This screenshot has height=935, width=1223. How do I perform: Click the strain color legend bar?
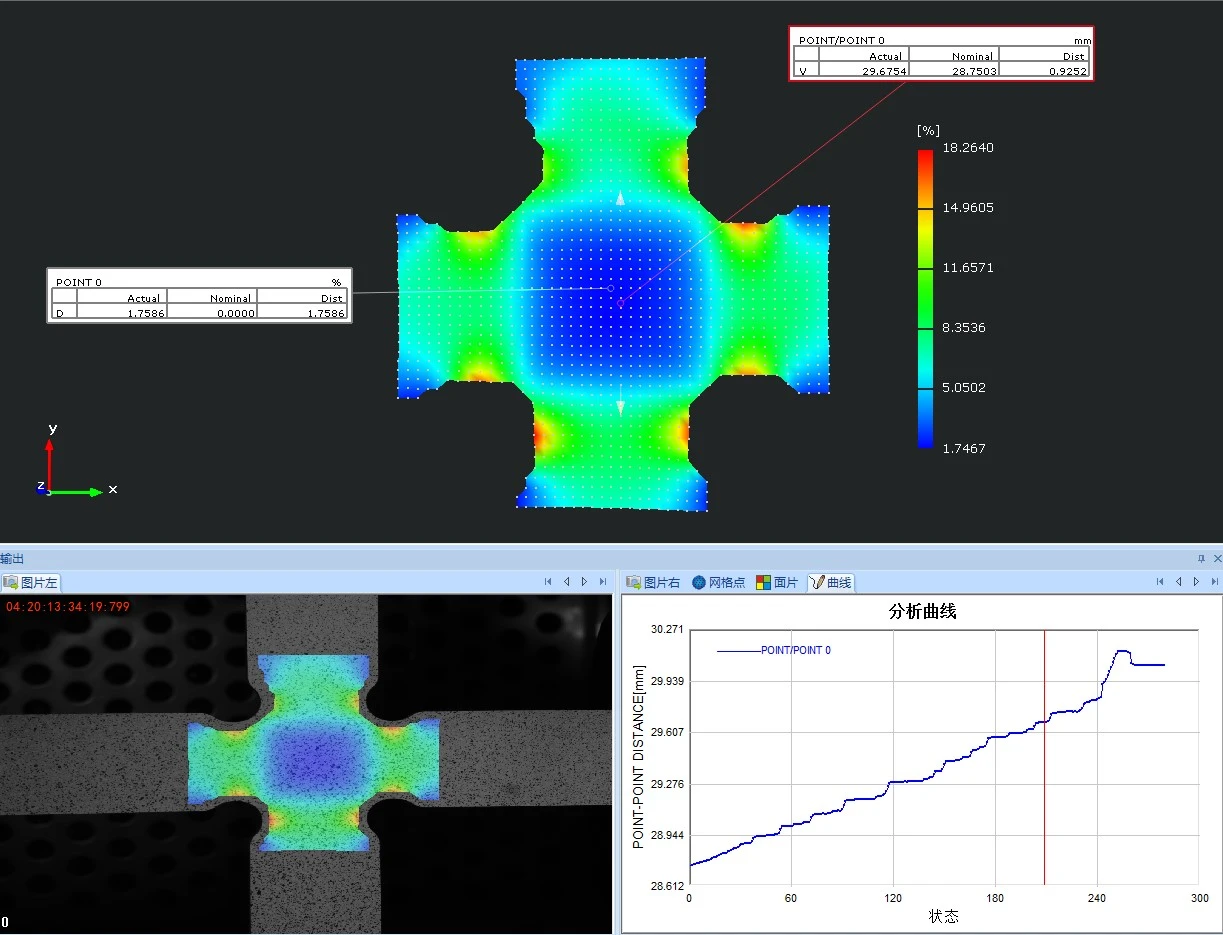click(925, 298)
